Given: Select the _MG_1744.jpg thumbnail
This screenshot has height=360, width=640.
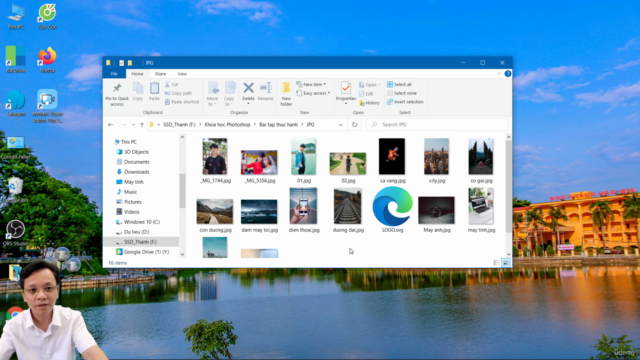Looking at the screenshot, I should click(x=215, y=157).
